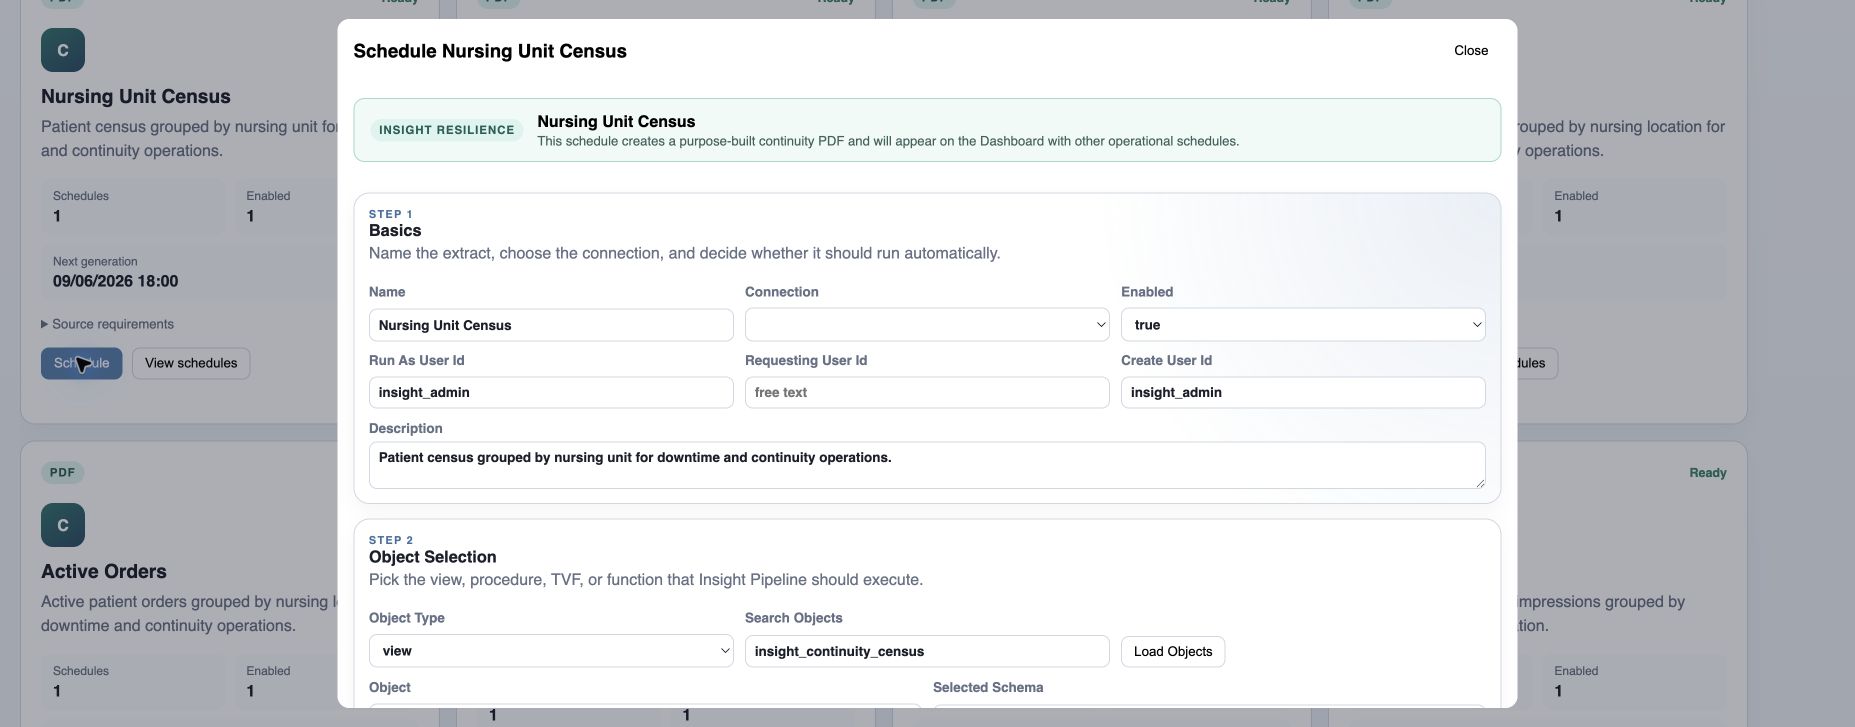The width and height of the screenshot is (1855, 727).
Task: Expand Source requirements on Nursing Unit Census card
Action: [107, 324]
